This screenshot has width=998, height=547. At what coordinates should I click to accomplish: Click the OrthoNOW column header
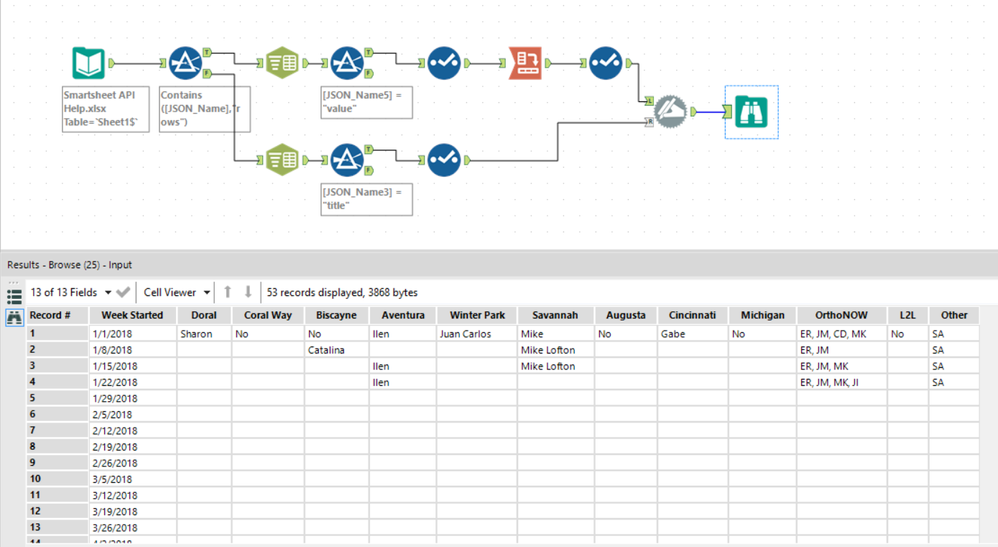pyautogui.click(x=841, y=315)
